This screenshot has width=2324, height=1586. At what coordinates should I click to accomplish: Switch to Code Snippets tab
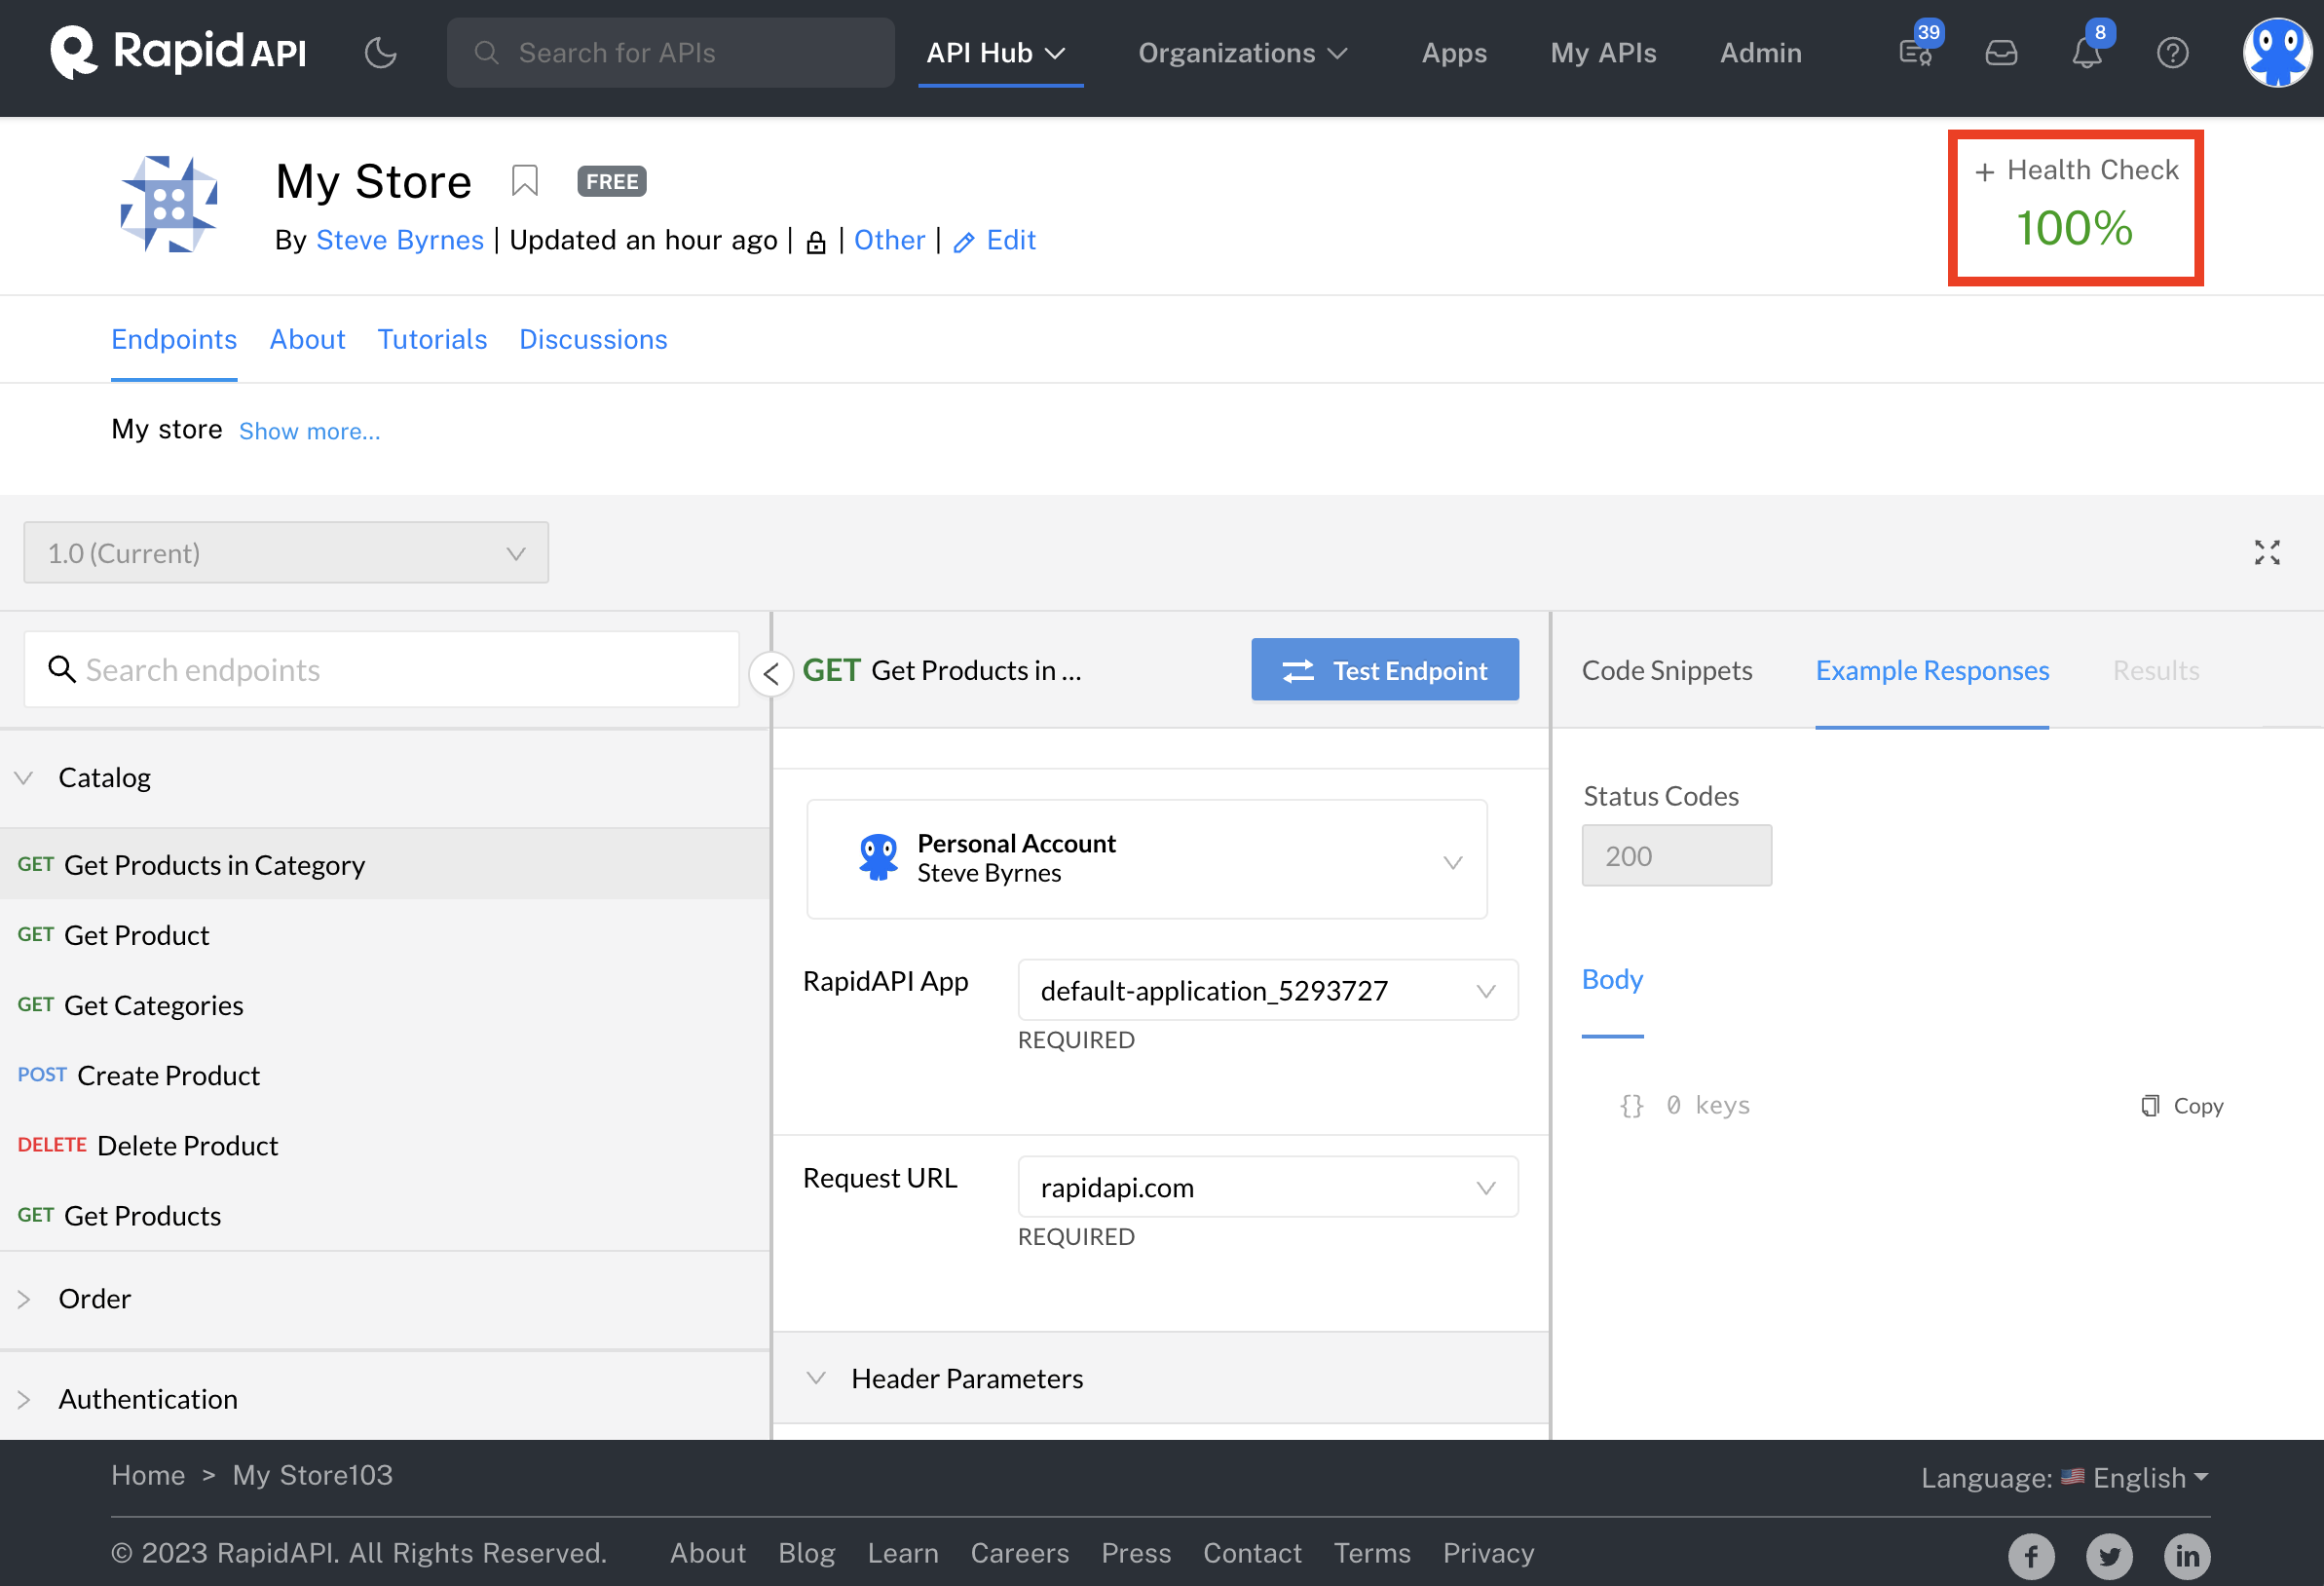(x=1667, y=669)
